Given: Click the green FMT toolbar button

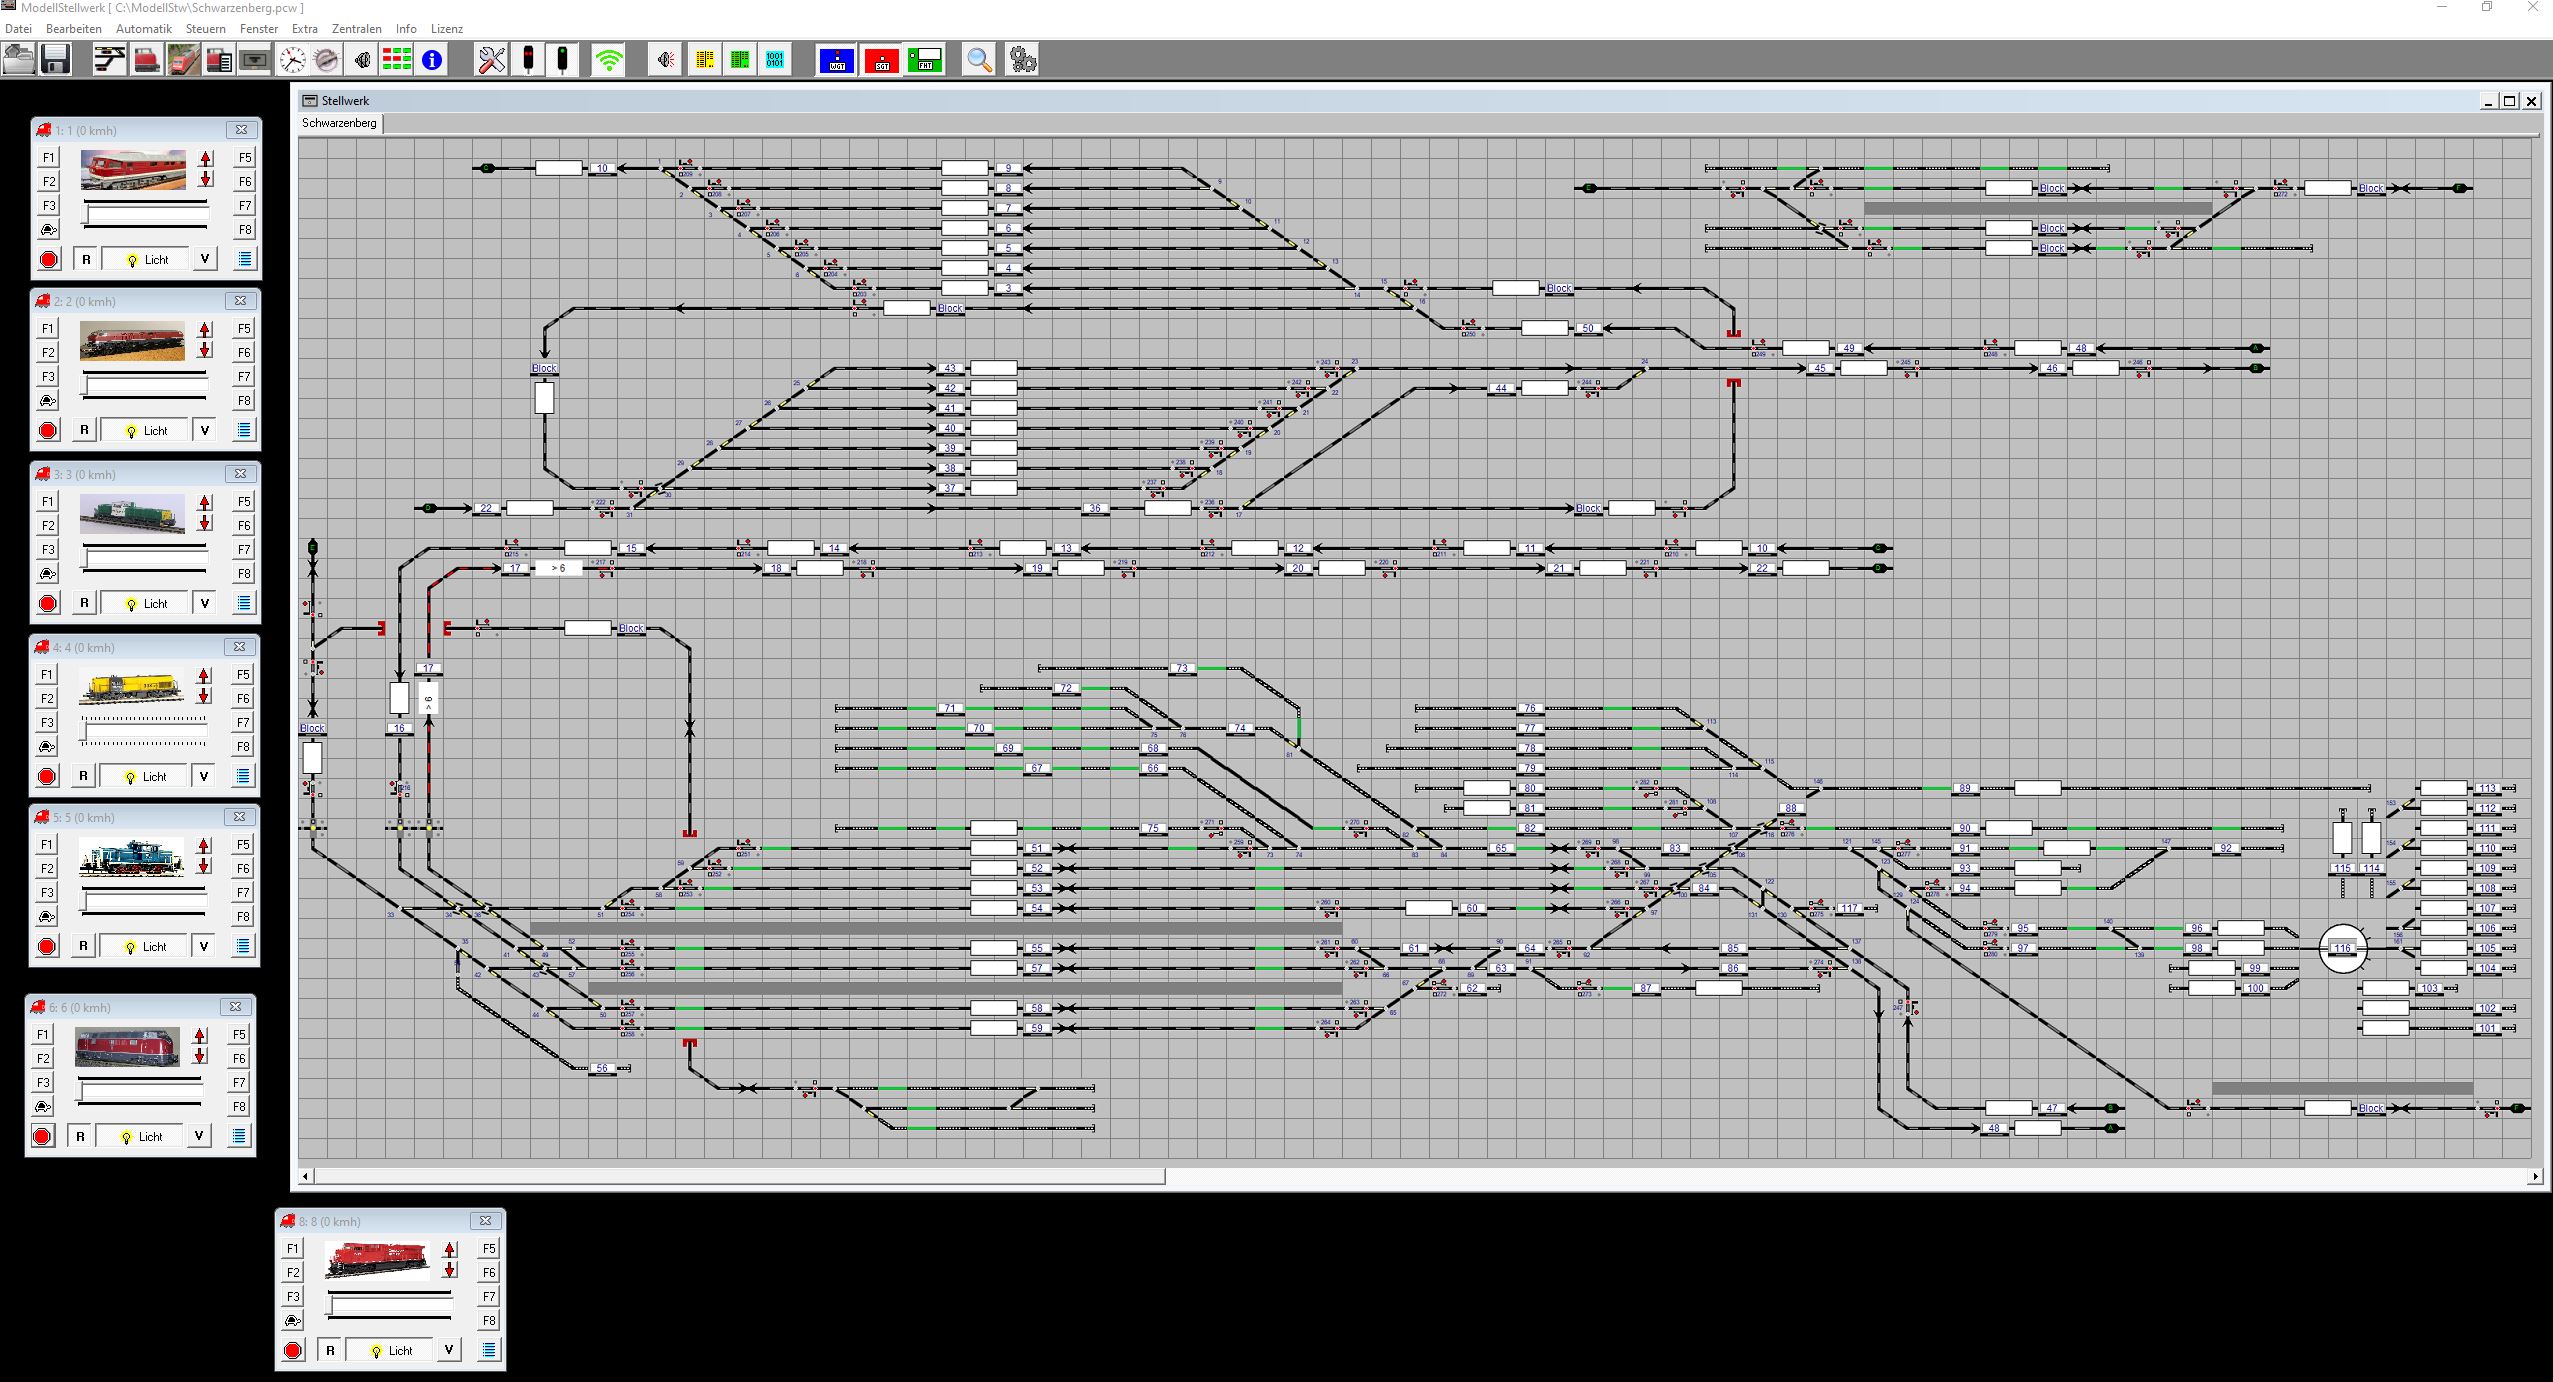Looking at the screenshot, I should click(925, 60).
